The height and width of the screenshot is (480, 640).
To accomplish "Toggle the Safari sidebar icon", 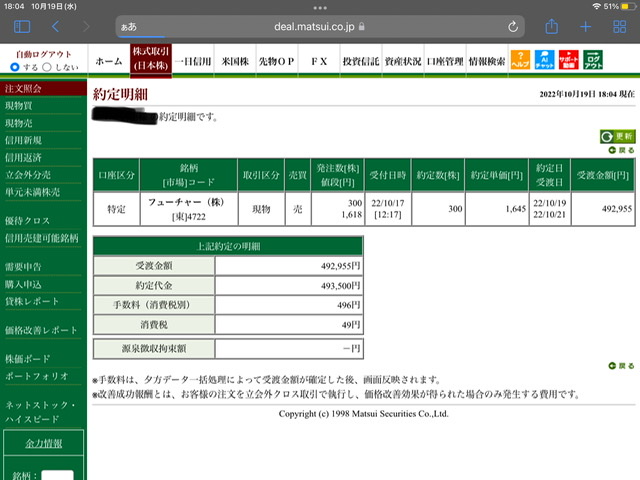I will coord(22,27).
